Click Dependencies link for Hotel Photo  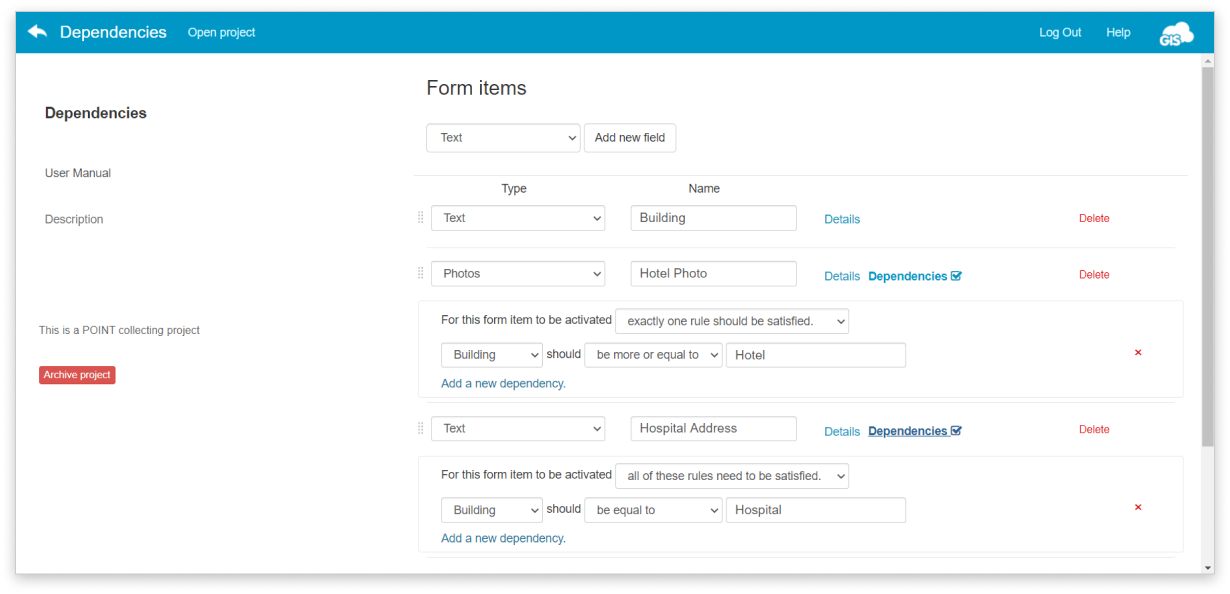(907, 276)
